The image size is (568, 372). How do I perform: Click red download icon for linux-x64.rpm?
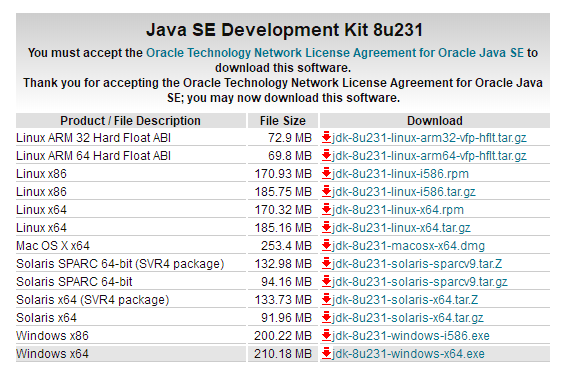(x=326, y=210)
